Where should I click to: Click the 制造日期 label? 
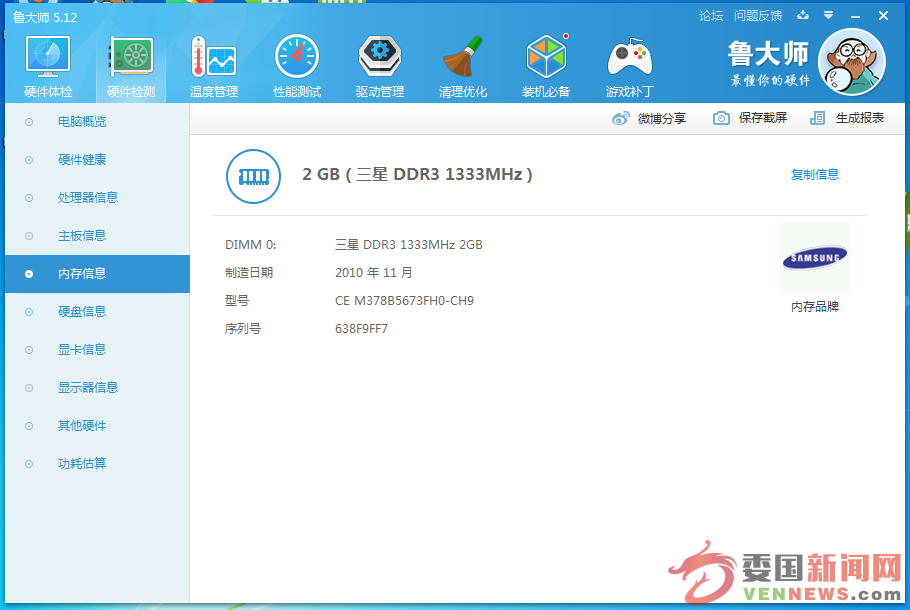click(249, 273)
